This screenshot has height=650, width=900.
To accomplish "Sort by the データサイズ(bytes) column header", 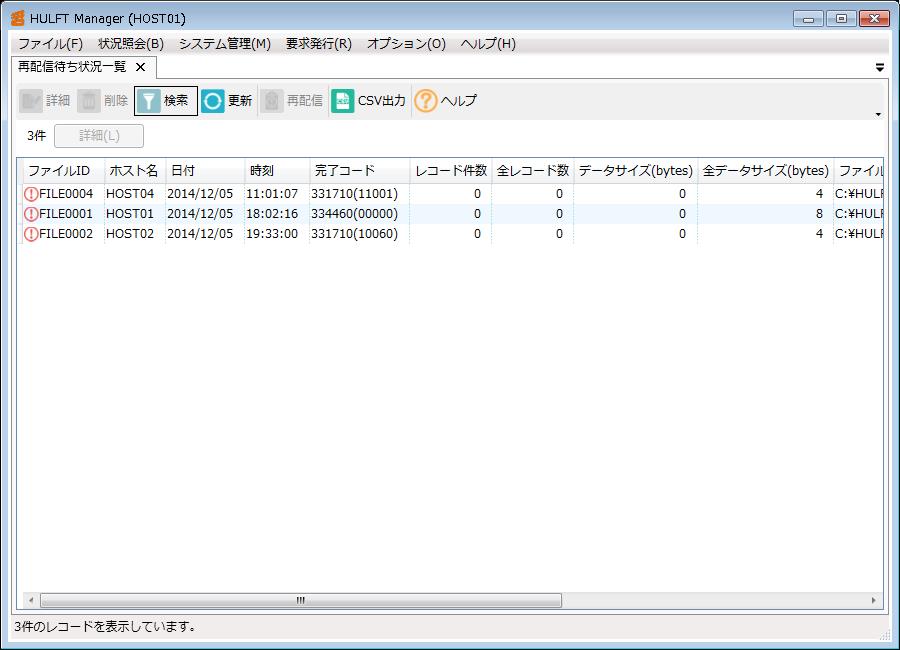I will (635, 171).
